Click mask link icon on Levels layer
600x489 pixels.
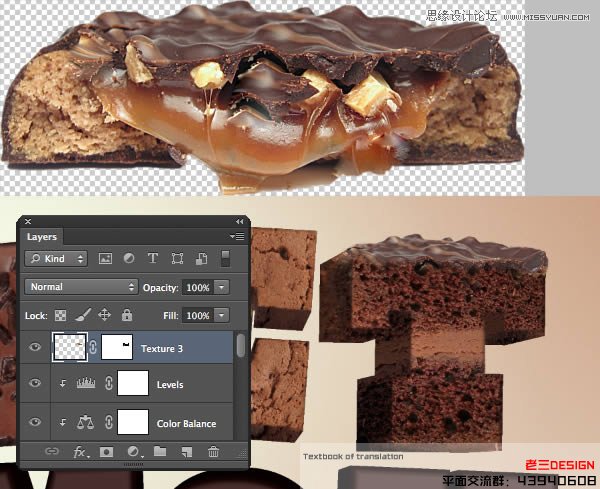(x=109, y=383)
